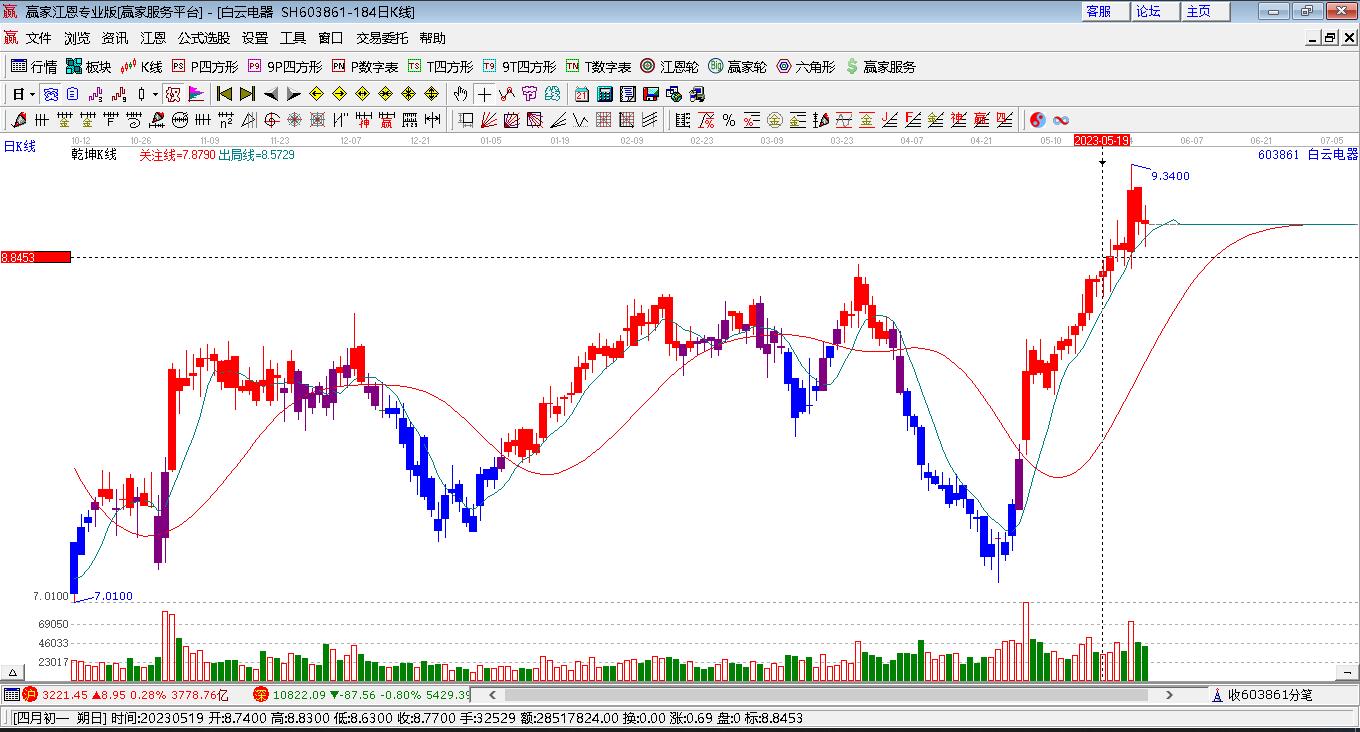This screenshot has height=732, width=1360.
Task: Click the 关注线=7.8790 label
Action: click(176, 155)
